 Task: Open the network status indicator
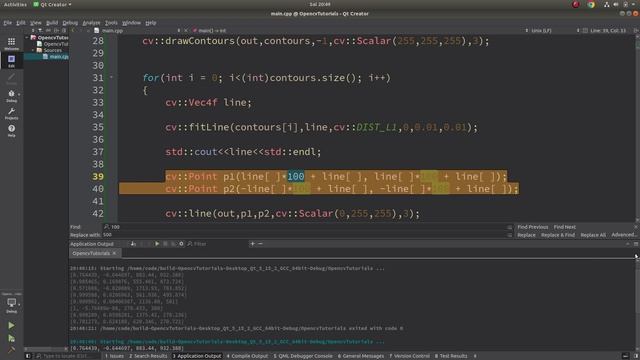[x=607, y=4]
